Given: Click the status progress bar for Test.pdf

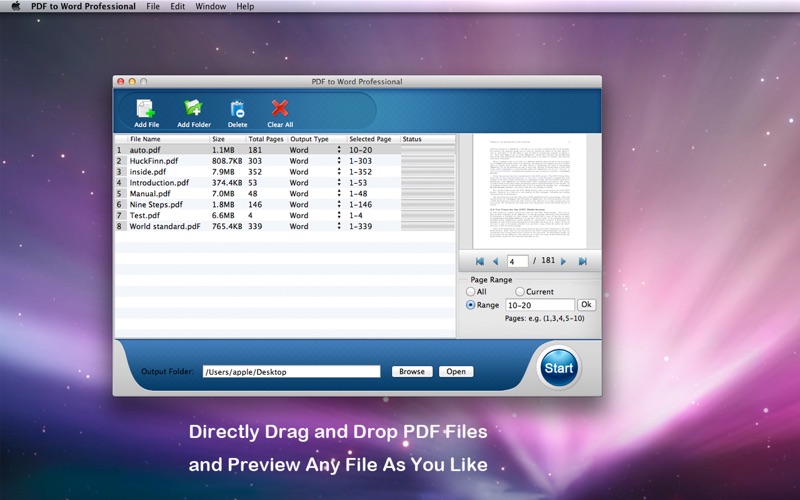Looking at the screenshot, I should (x=428, y=215).
